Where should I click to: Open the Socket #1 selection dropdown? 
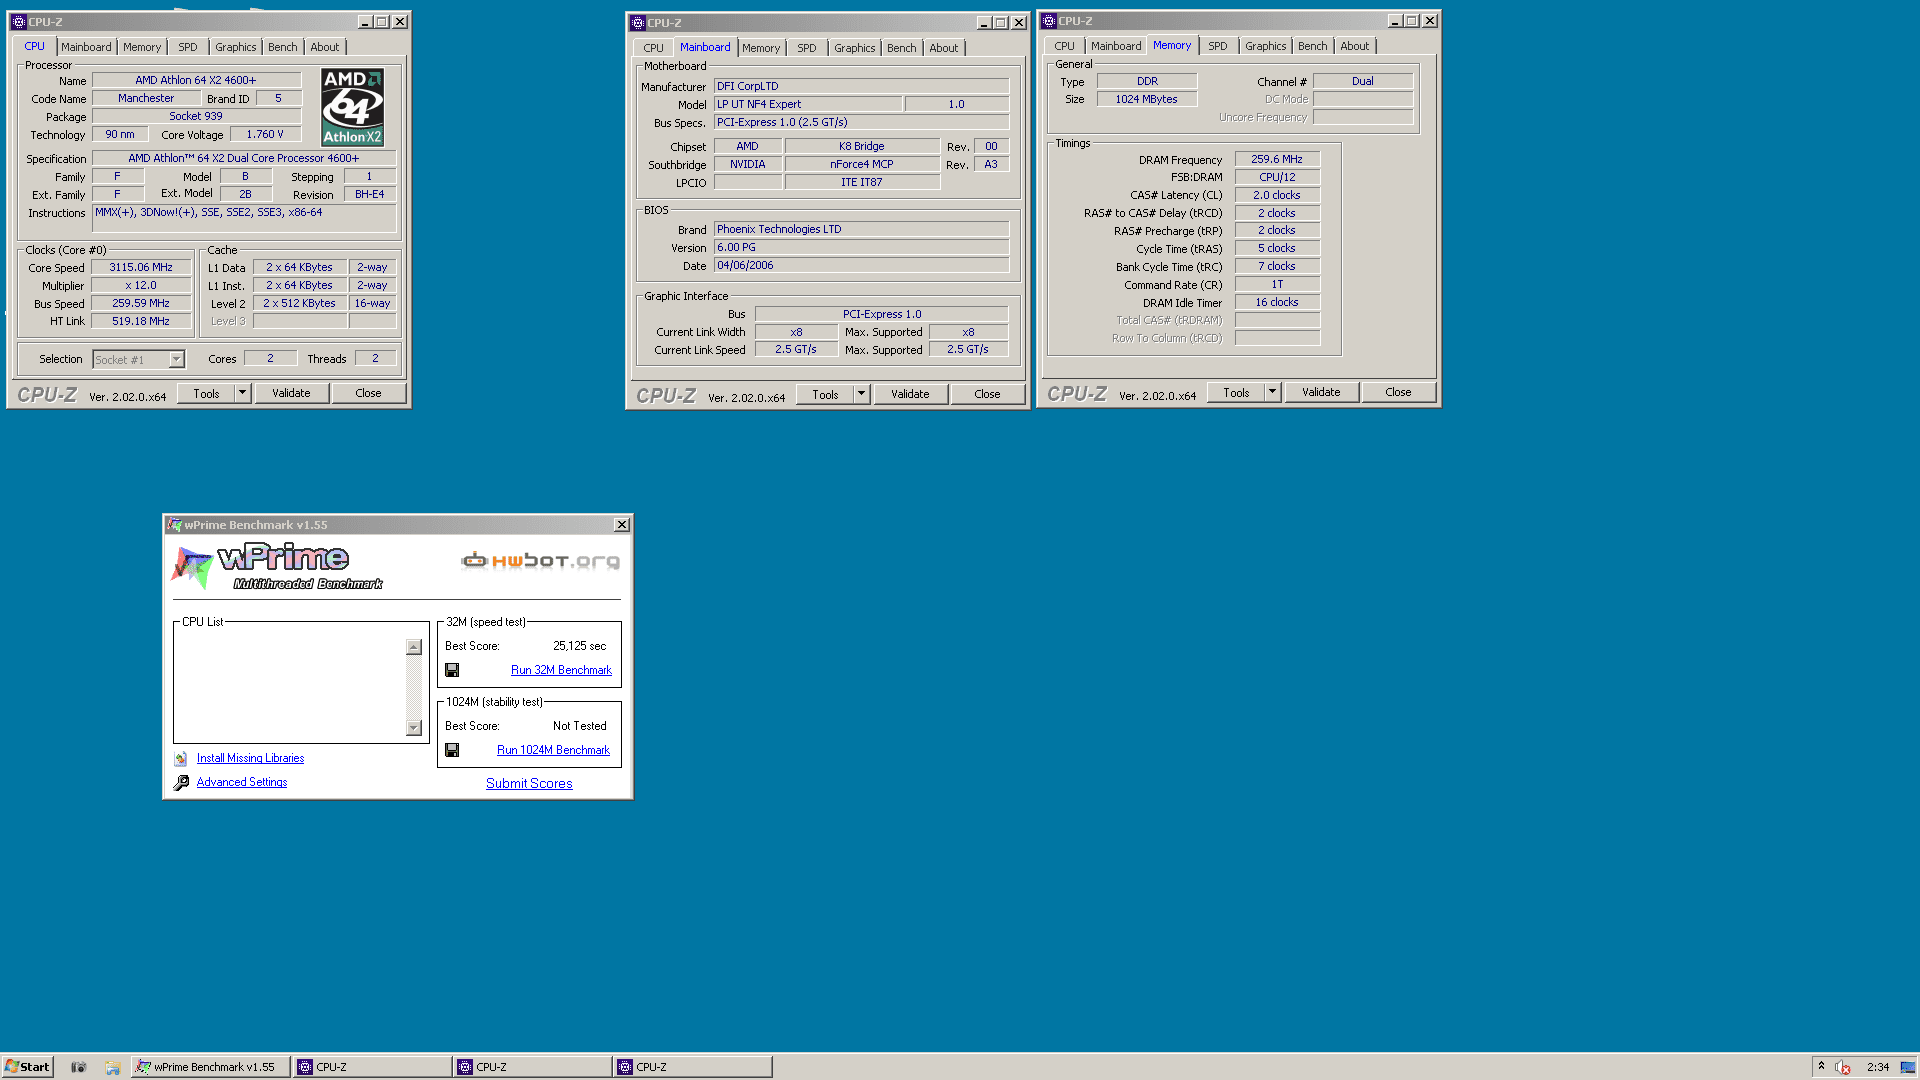tap(176, 359)
